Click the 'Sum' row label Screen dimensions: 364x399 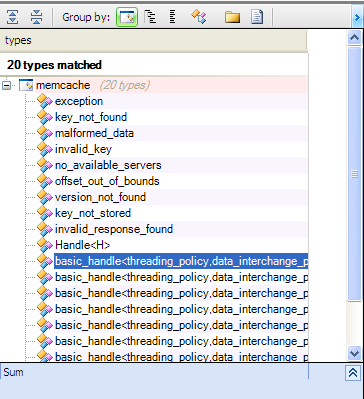13,372
